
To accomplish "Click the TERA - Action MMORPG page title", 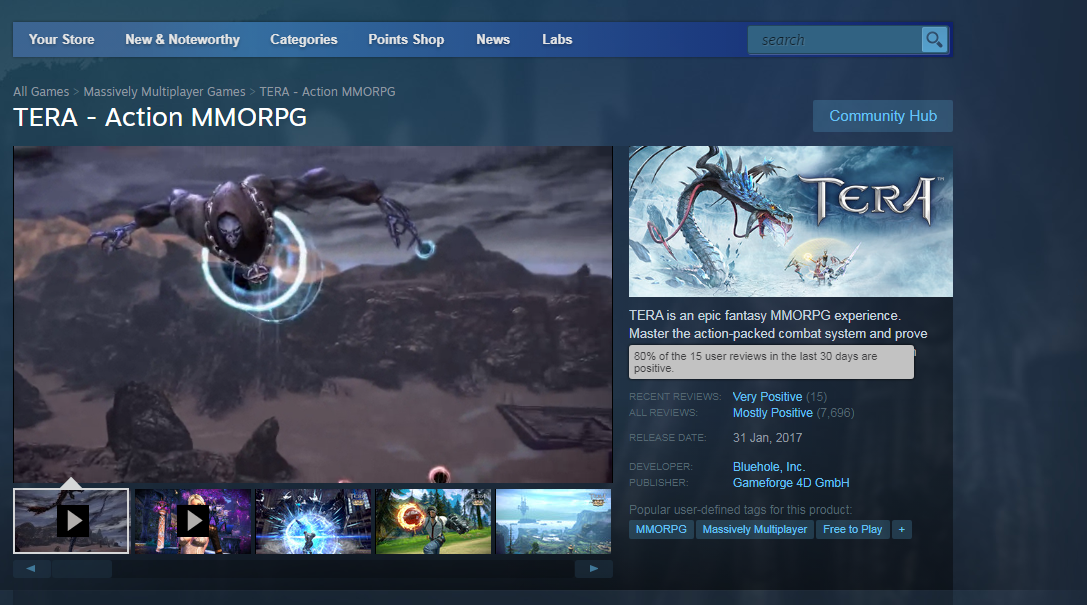I will (x=160, y=118).
